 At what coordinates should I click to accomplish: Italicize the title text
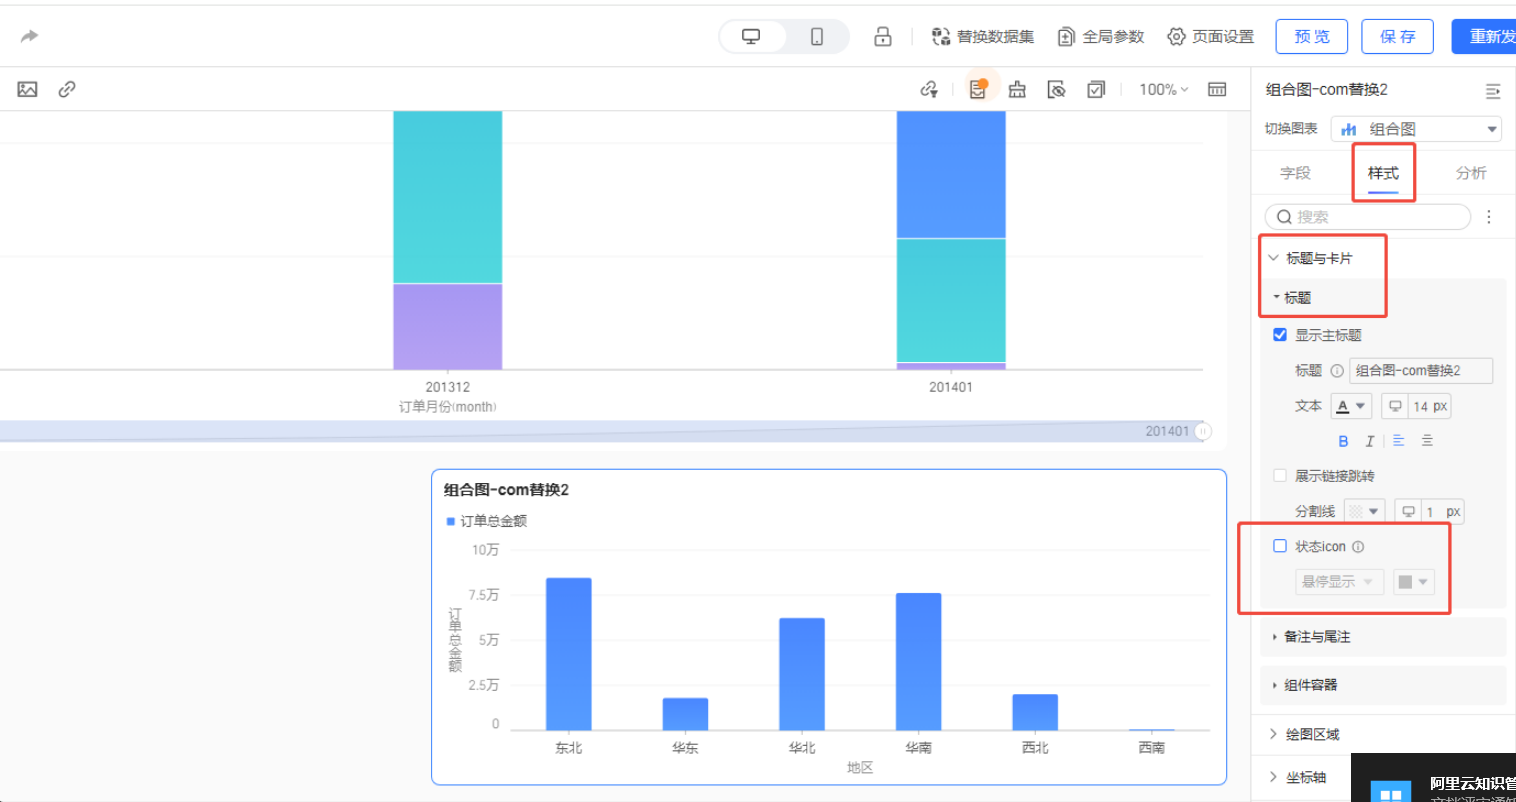(1370, 441)
